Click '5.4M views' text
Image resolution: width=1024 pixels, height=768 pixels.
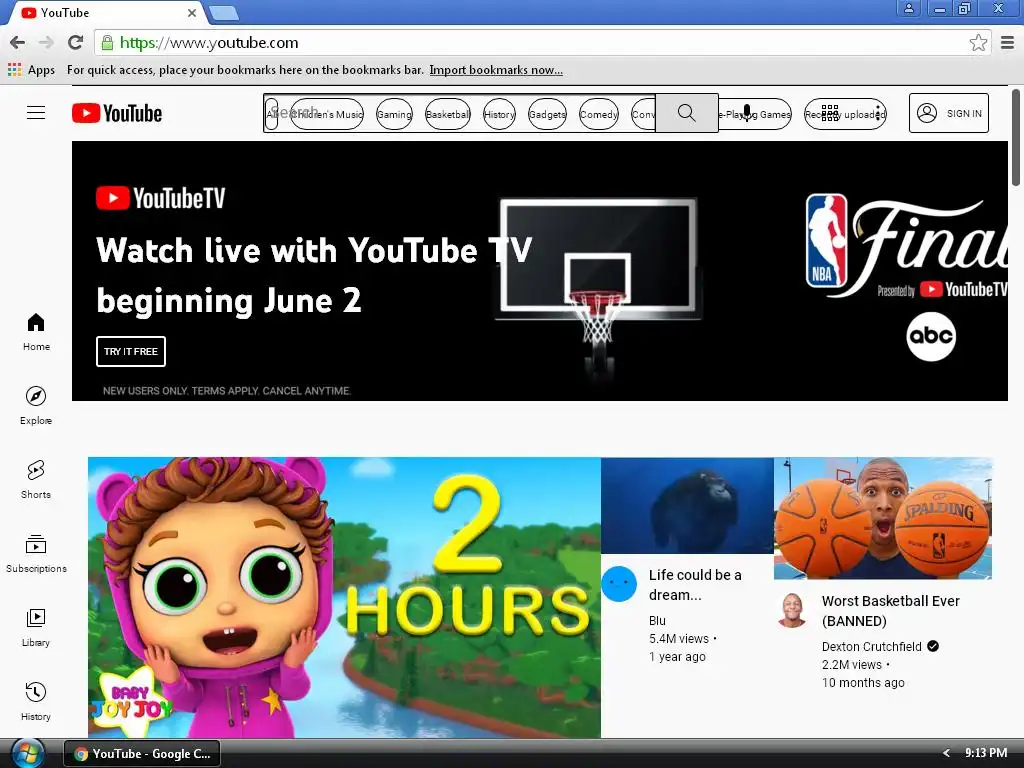pyautogui.click(x=679, y=639)
